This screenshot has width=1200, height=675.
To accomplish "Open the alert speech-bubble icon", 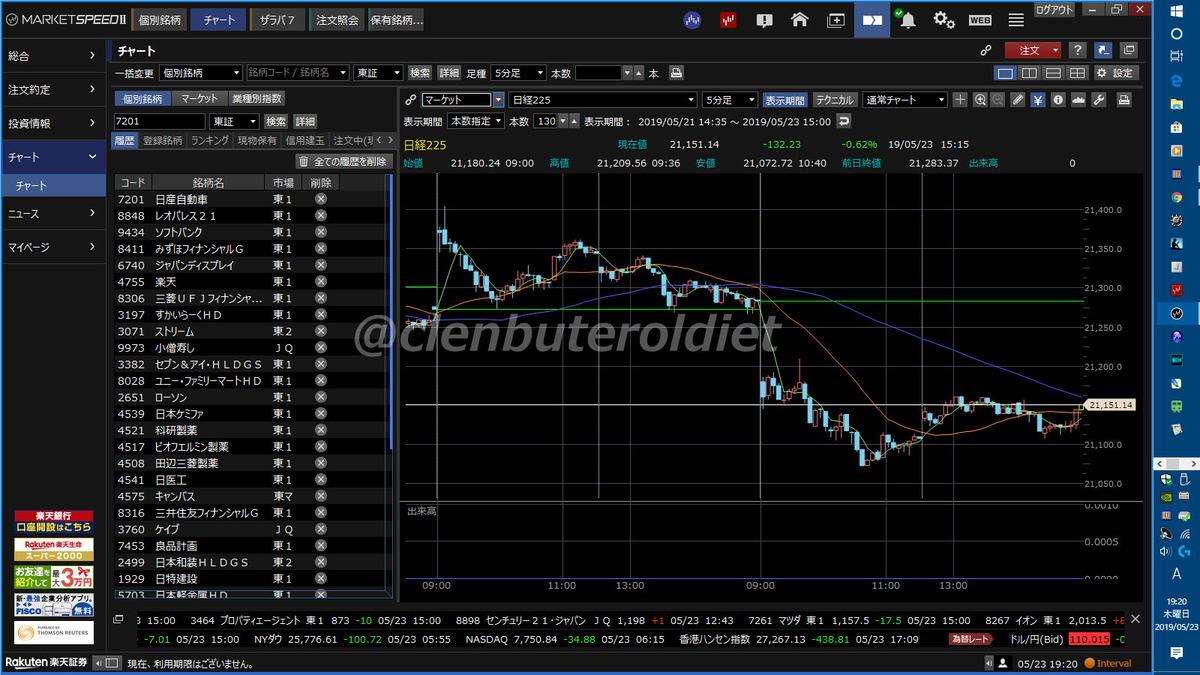I will [764, 19].
